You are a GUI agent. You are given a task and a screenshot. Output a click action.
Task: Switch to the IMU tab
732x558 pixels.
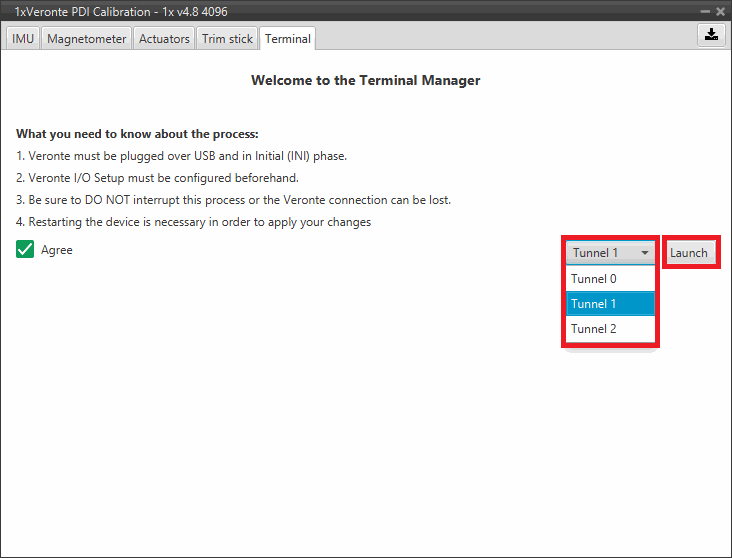coord(23,39)
